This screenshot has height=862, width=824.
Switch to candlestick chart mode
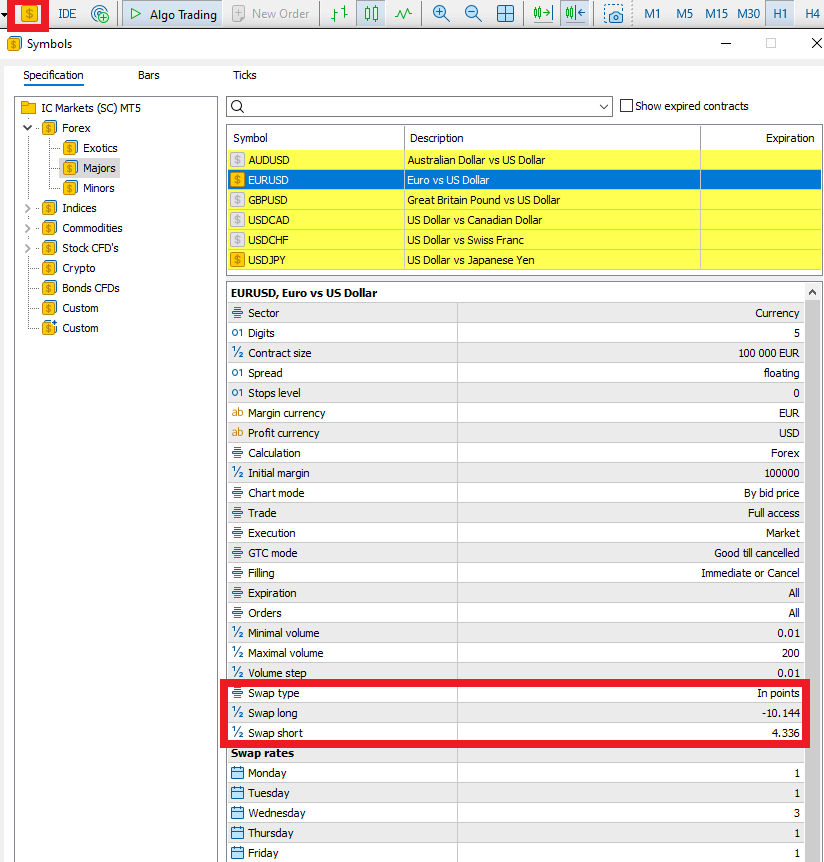[x=371, y=14]
